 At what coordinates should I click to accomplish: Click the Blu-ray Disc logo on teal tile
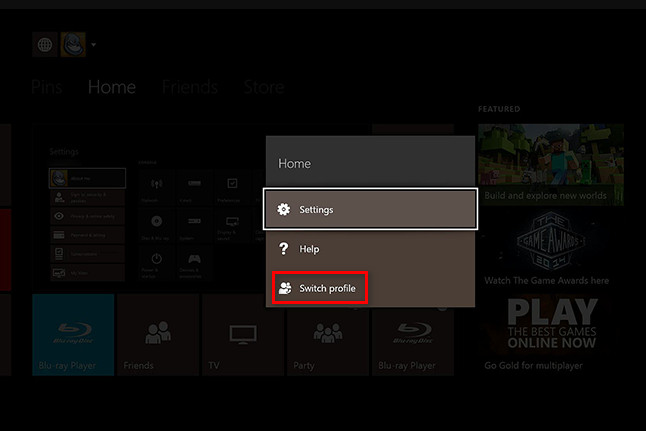pyautogui.click(x=73, y=333)
